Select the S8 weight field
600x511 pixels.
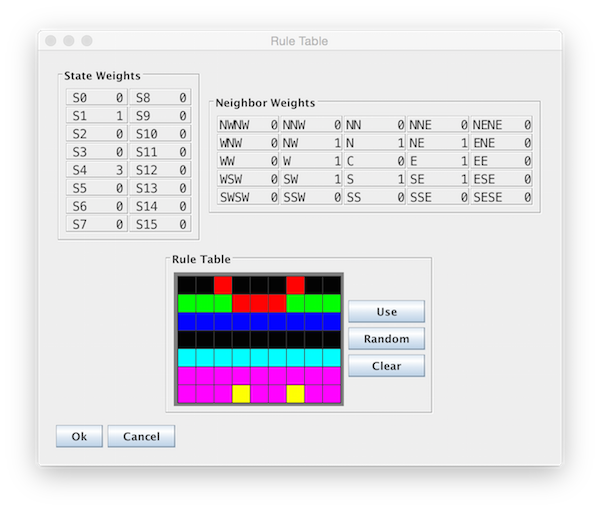click(x=160, y=98)
